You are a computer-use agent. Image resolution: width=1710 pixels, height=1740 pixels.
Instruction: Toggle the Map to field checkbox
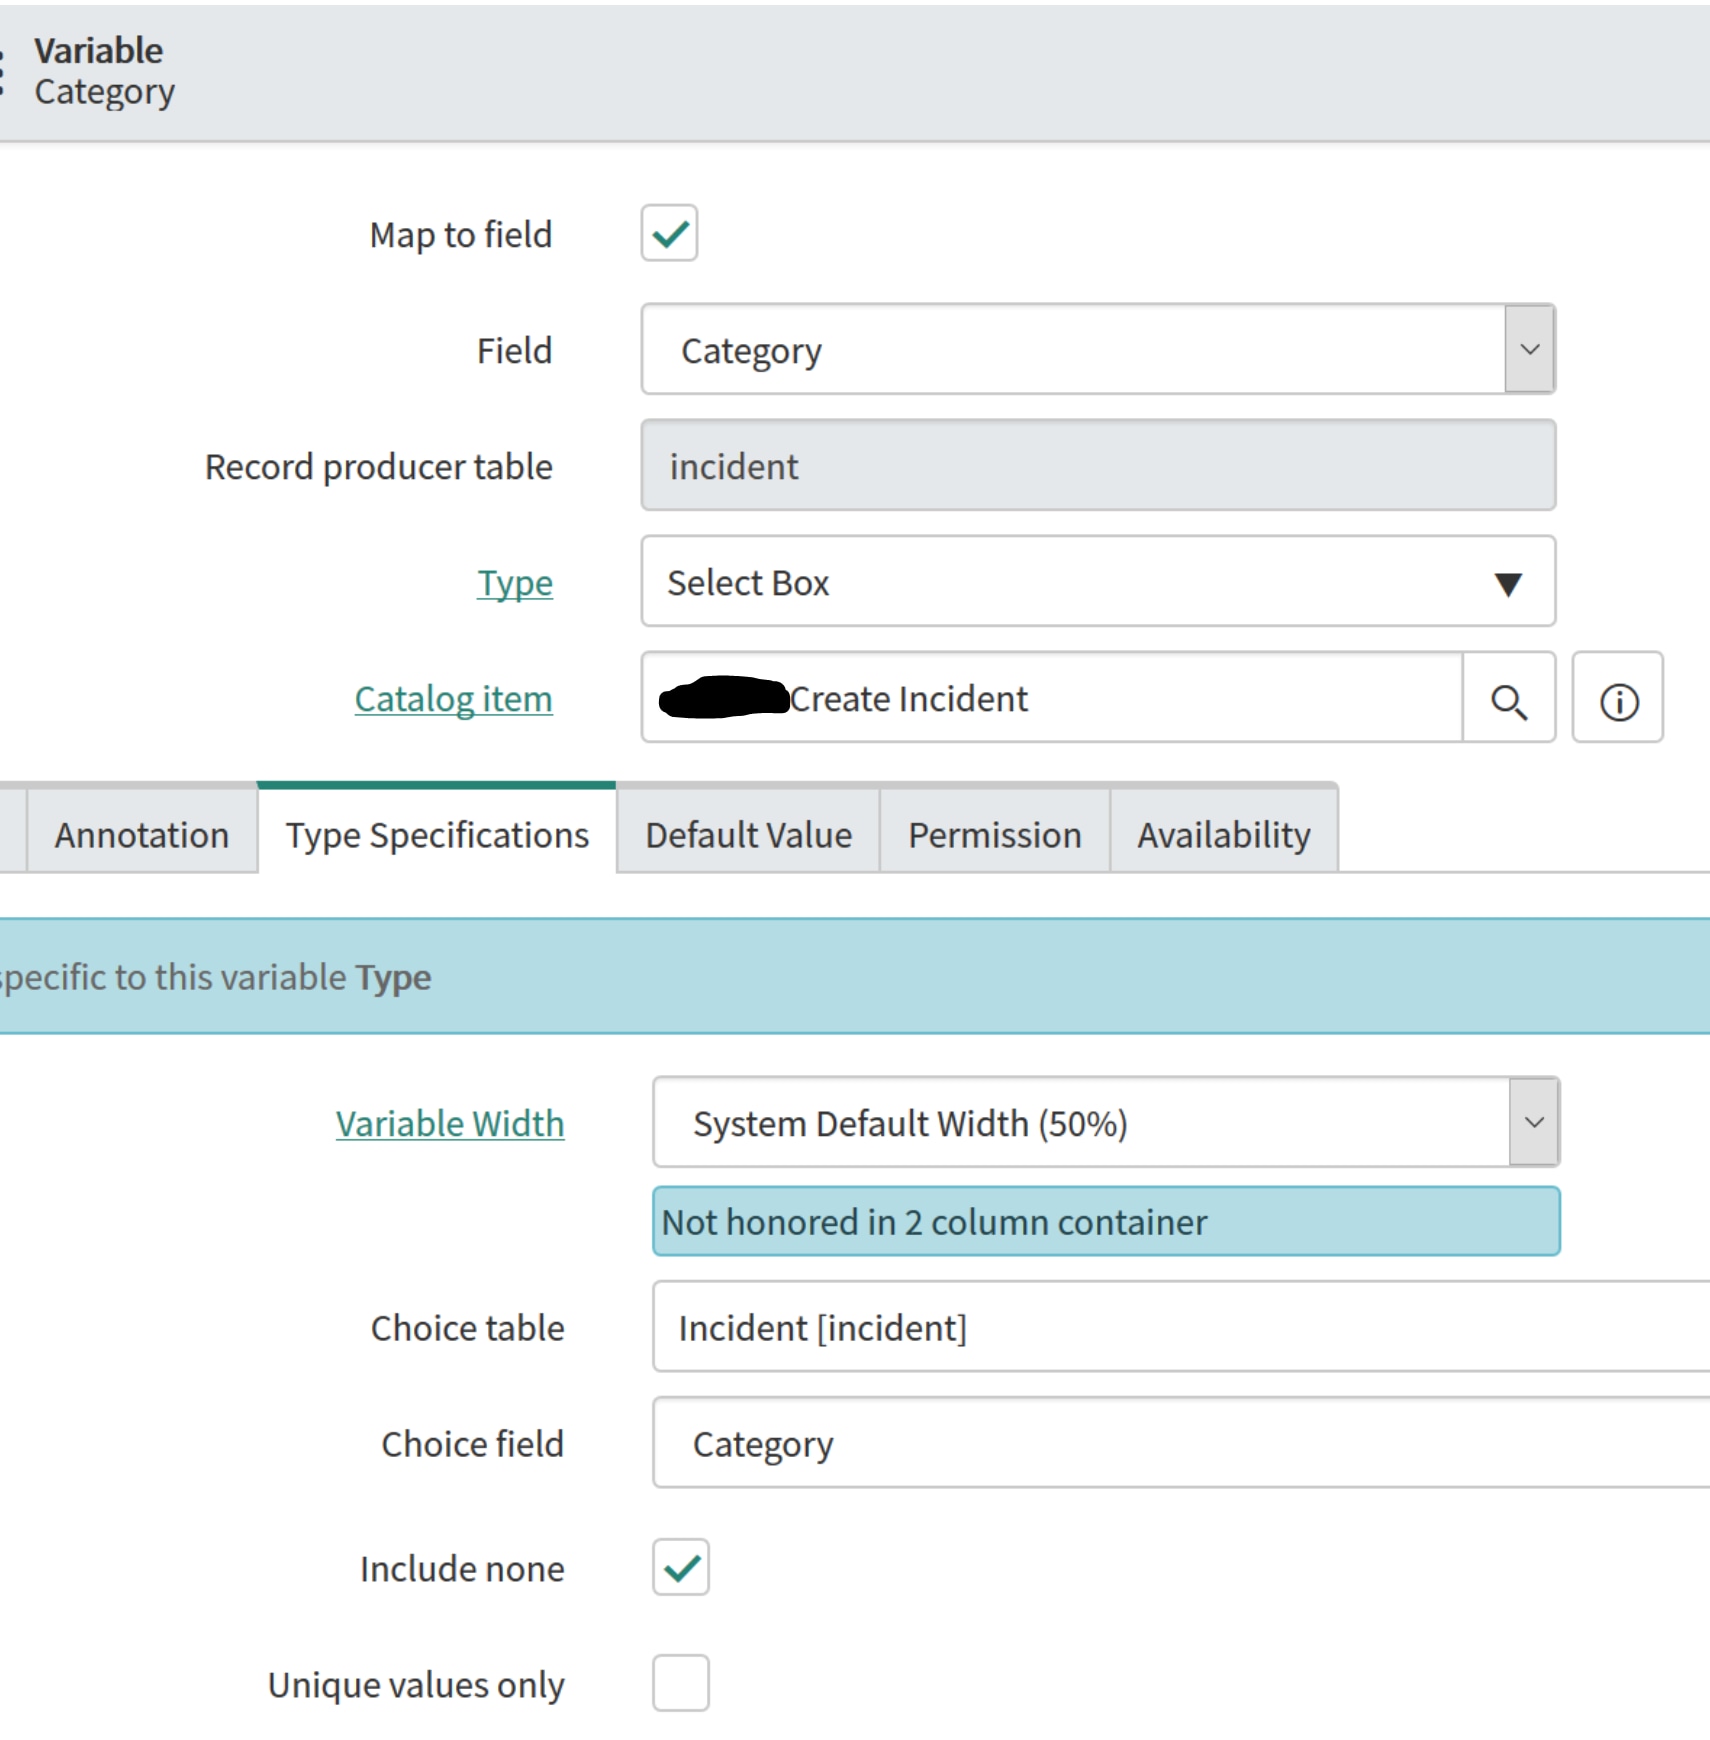pos(668,233)
